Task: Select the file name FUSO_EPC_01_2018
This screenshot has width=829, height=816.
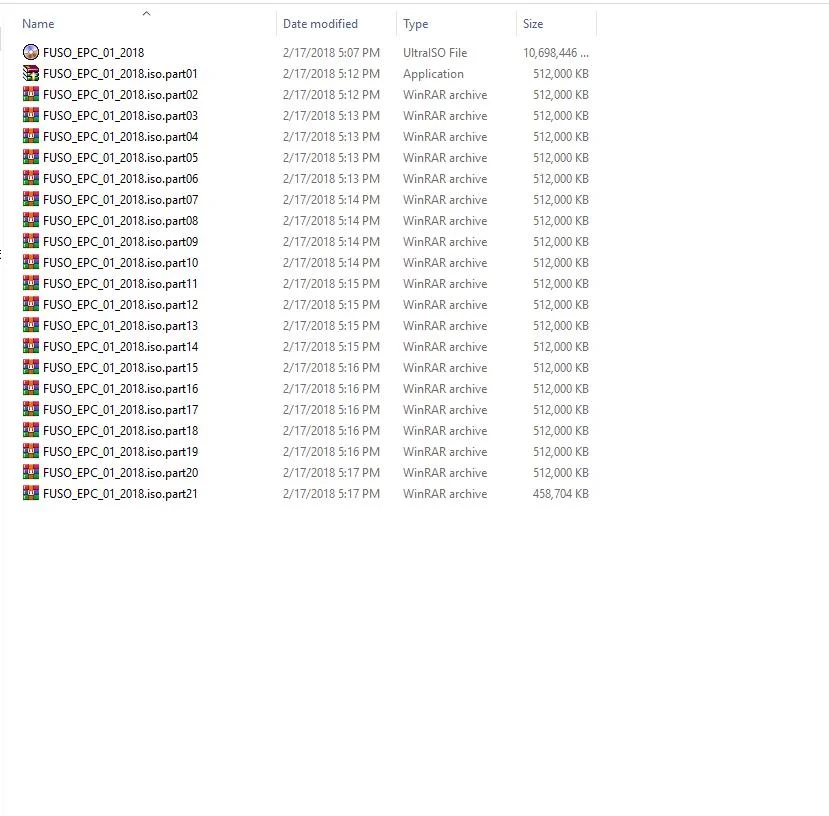Action: (94, 53)
